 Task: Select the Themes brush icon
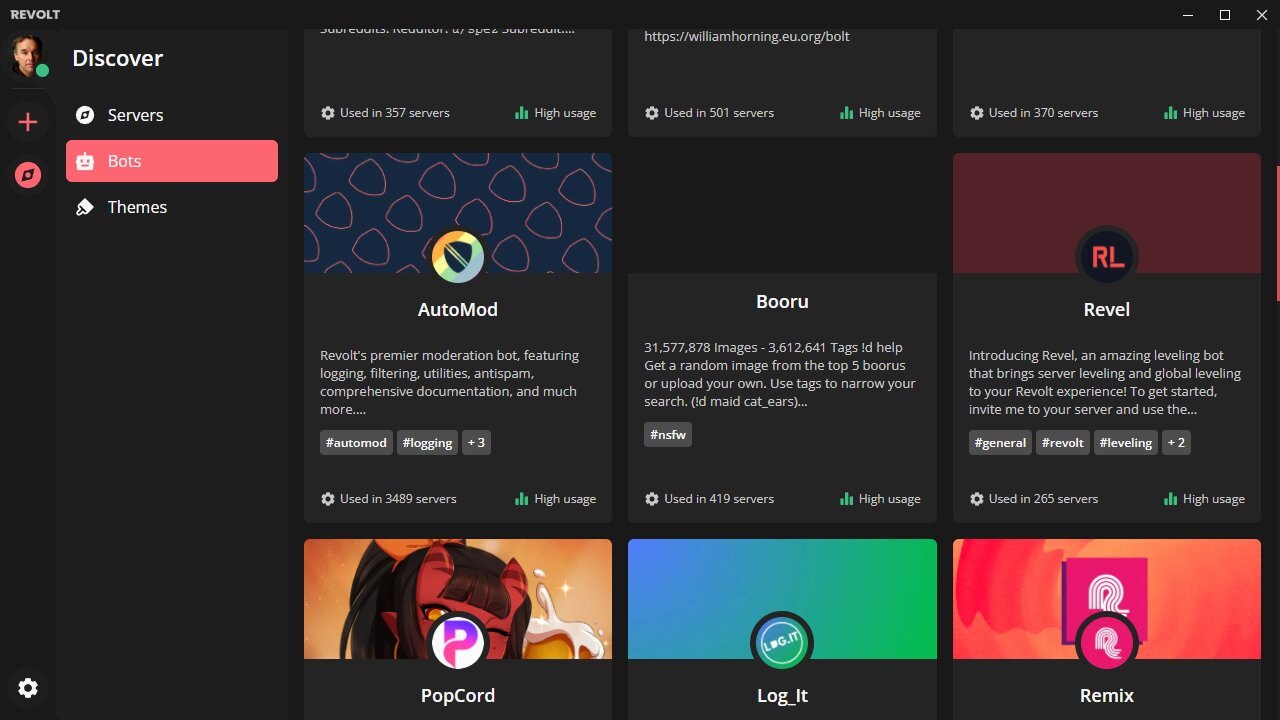pos(85,207)
